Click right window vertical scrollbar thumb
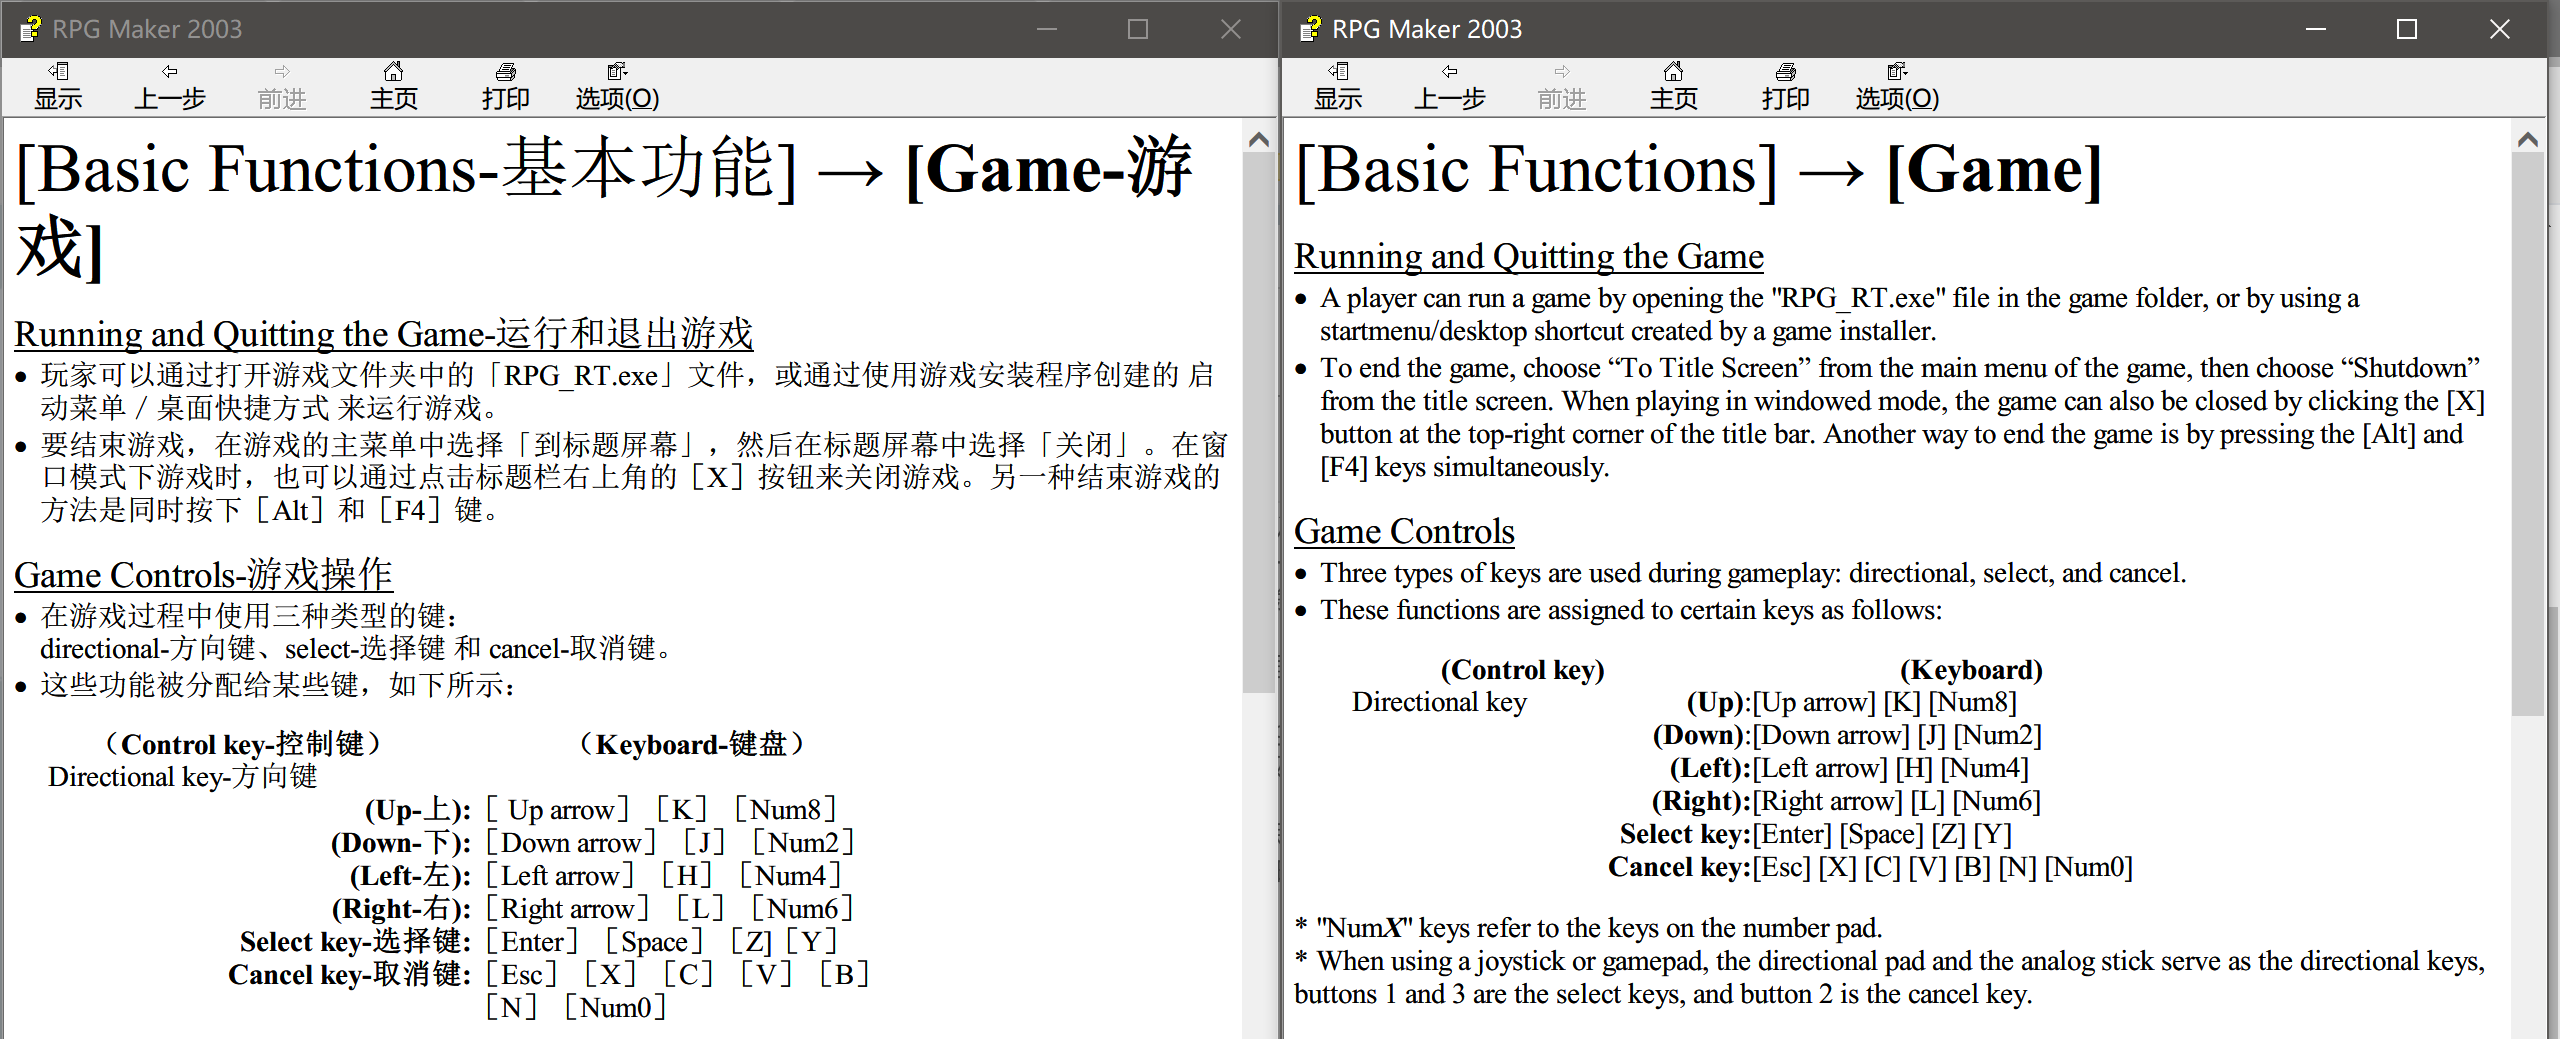Viewport: 2560px width, 1039px height. pyautogui.click(x=2528, y=435)
